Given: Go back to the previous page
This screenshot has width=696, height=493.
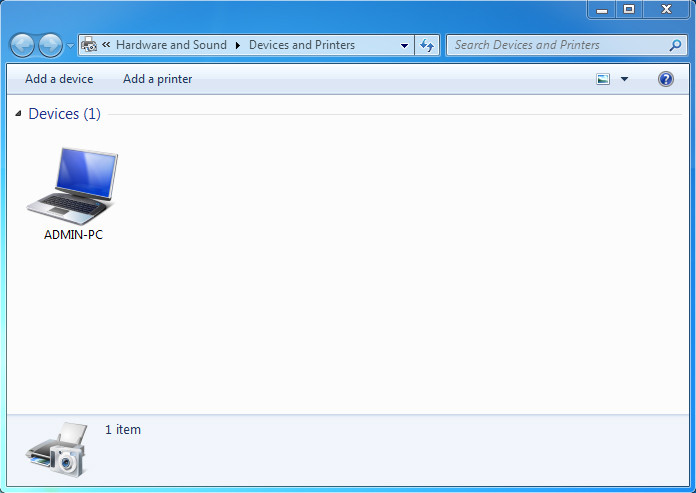Looking at the screenshot, I should 22,45.
